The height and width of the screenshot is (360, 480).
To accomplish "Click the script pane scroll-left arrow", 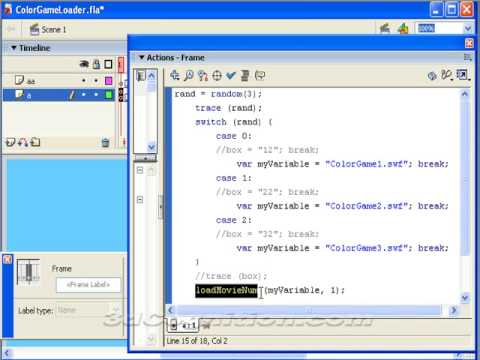I will tap(171, 310).
